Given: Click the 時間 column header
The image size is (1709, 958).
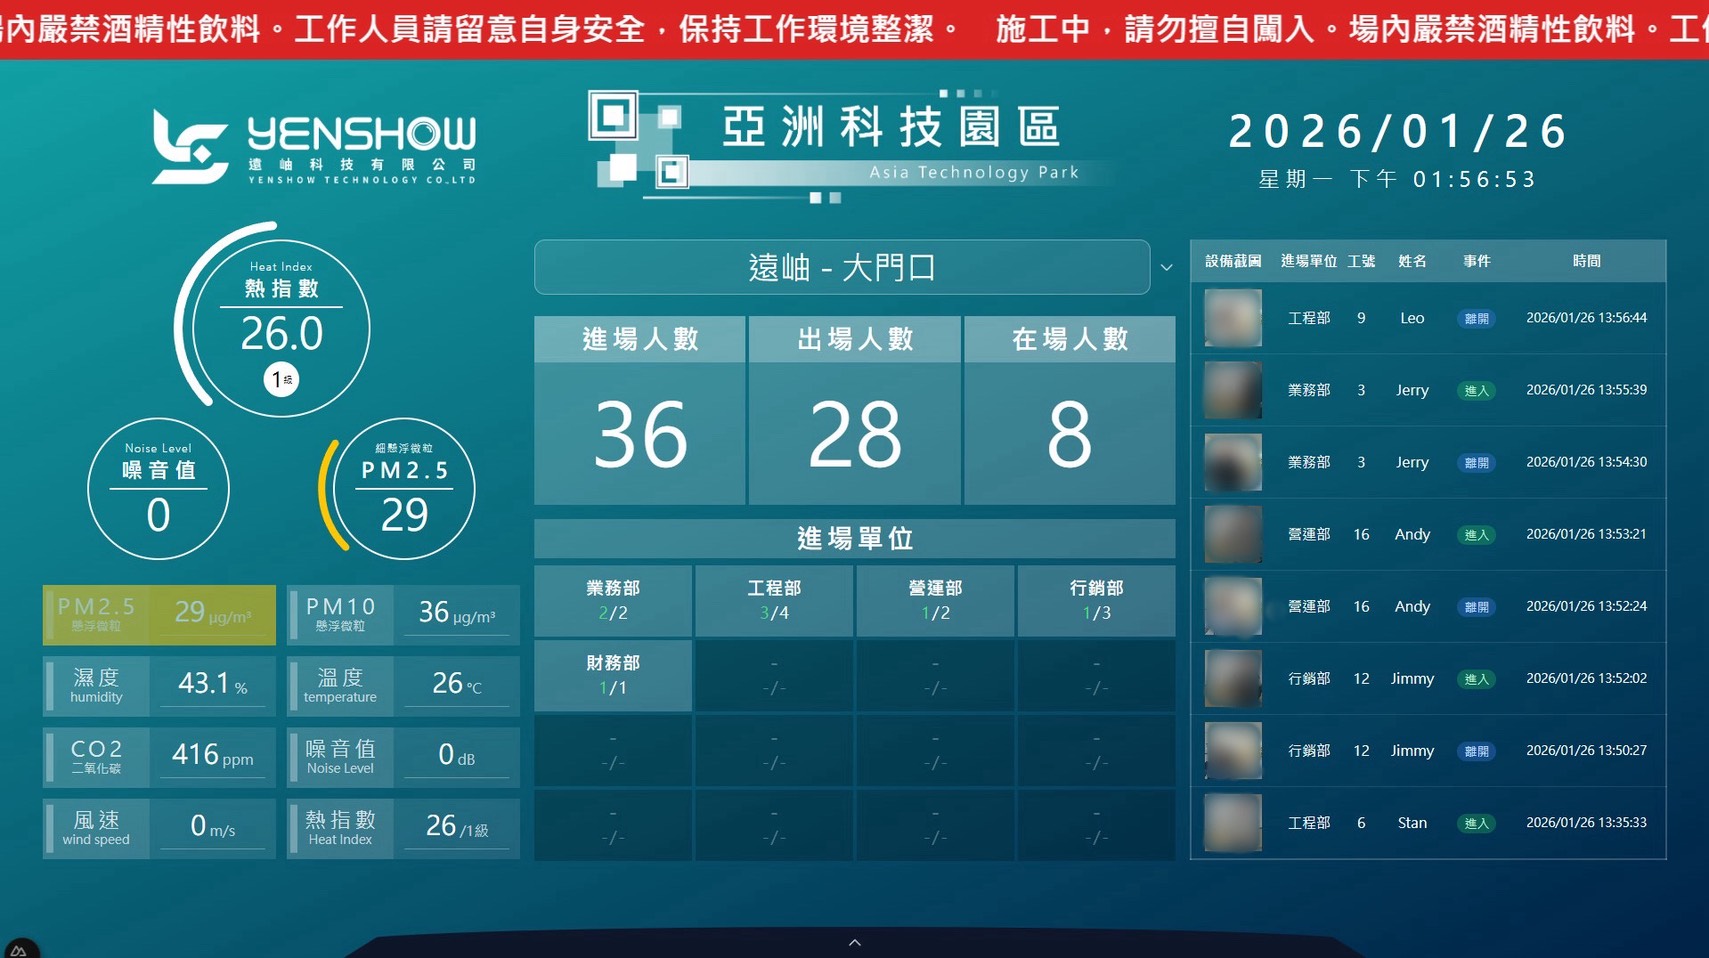Looking at the screenshot, I should (x=1586, y=261).
